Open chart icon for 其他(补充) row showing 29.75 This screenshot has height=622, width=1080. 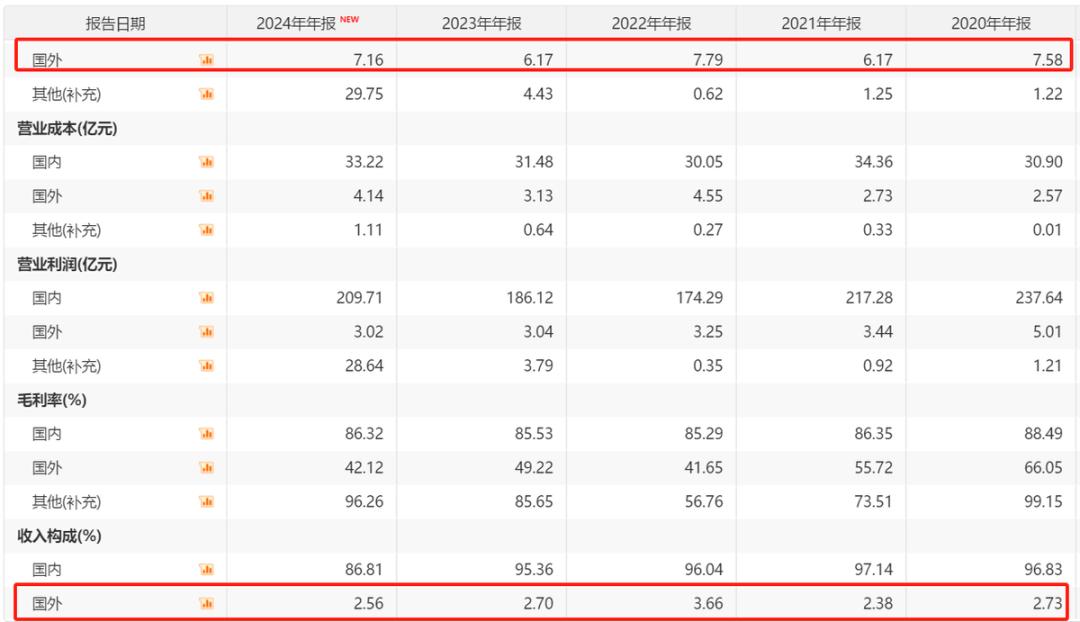point(207,94)
